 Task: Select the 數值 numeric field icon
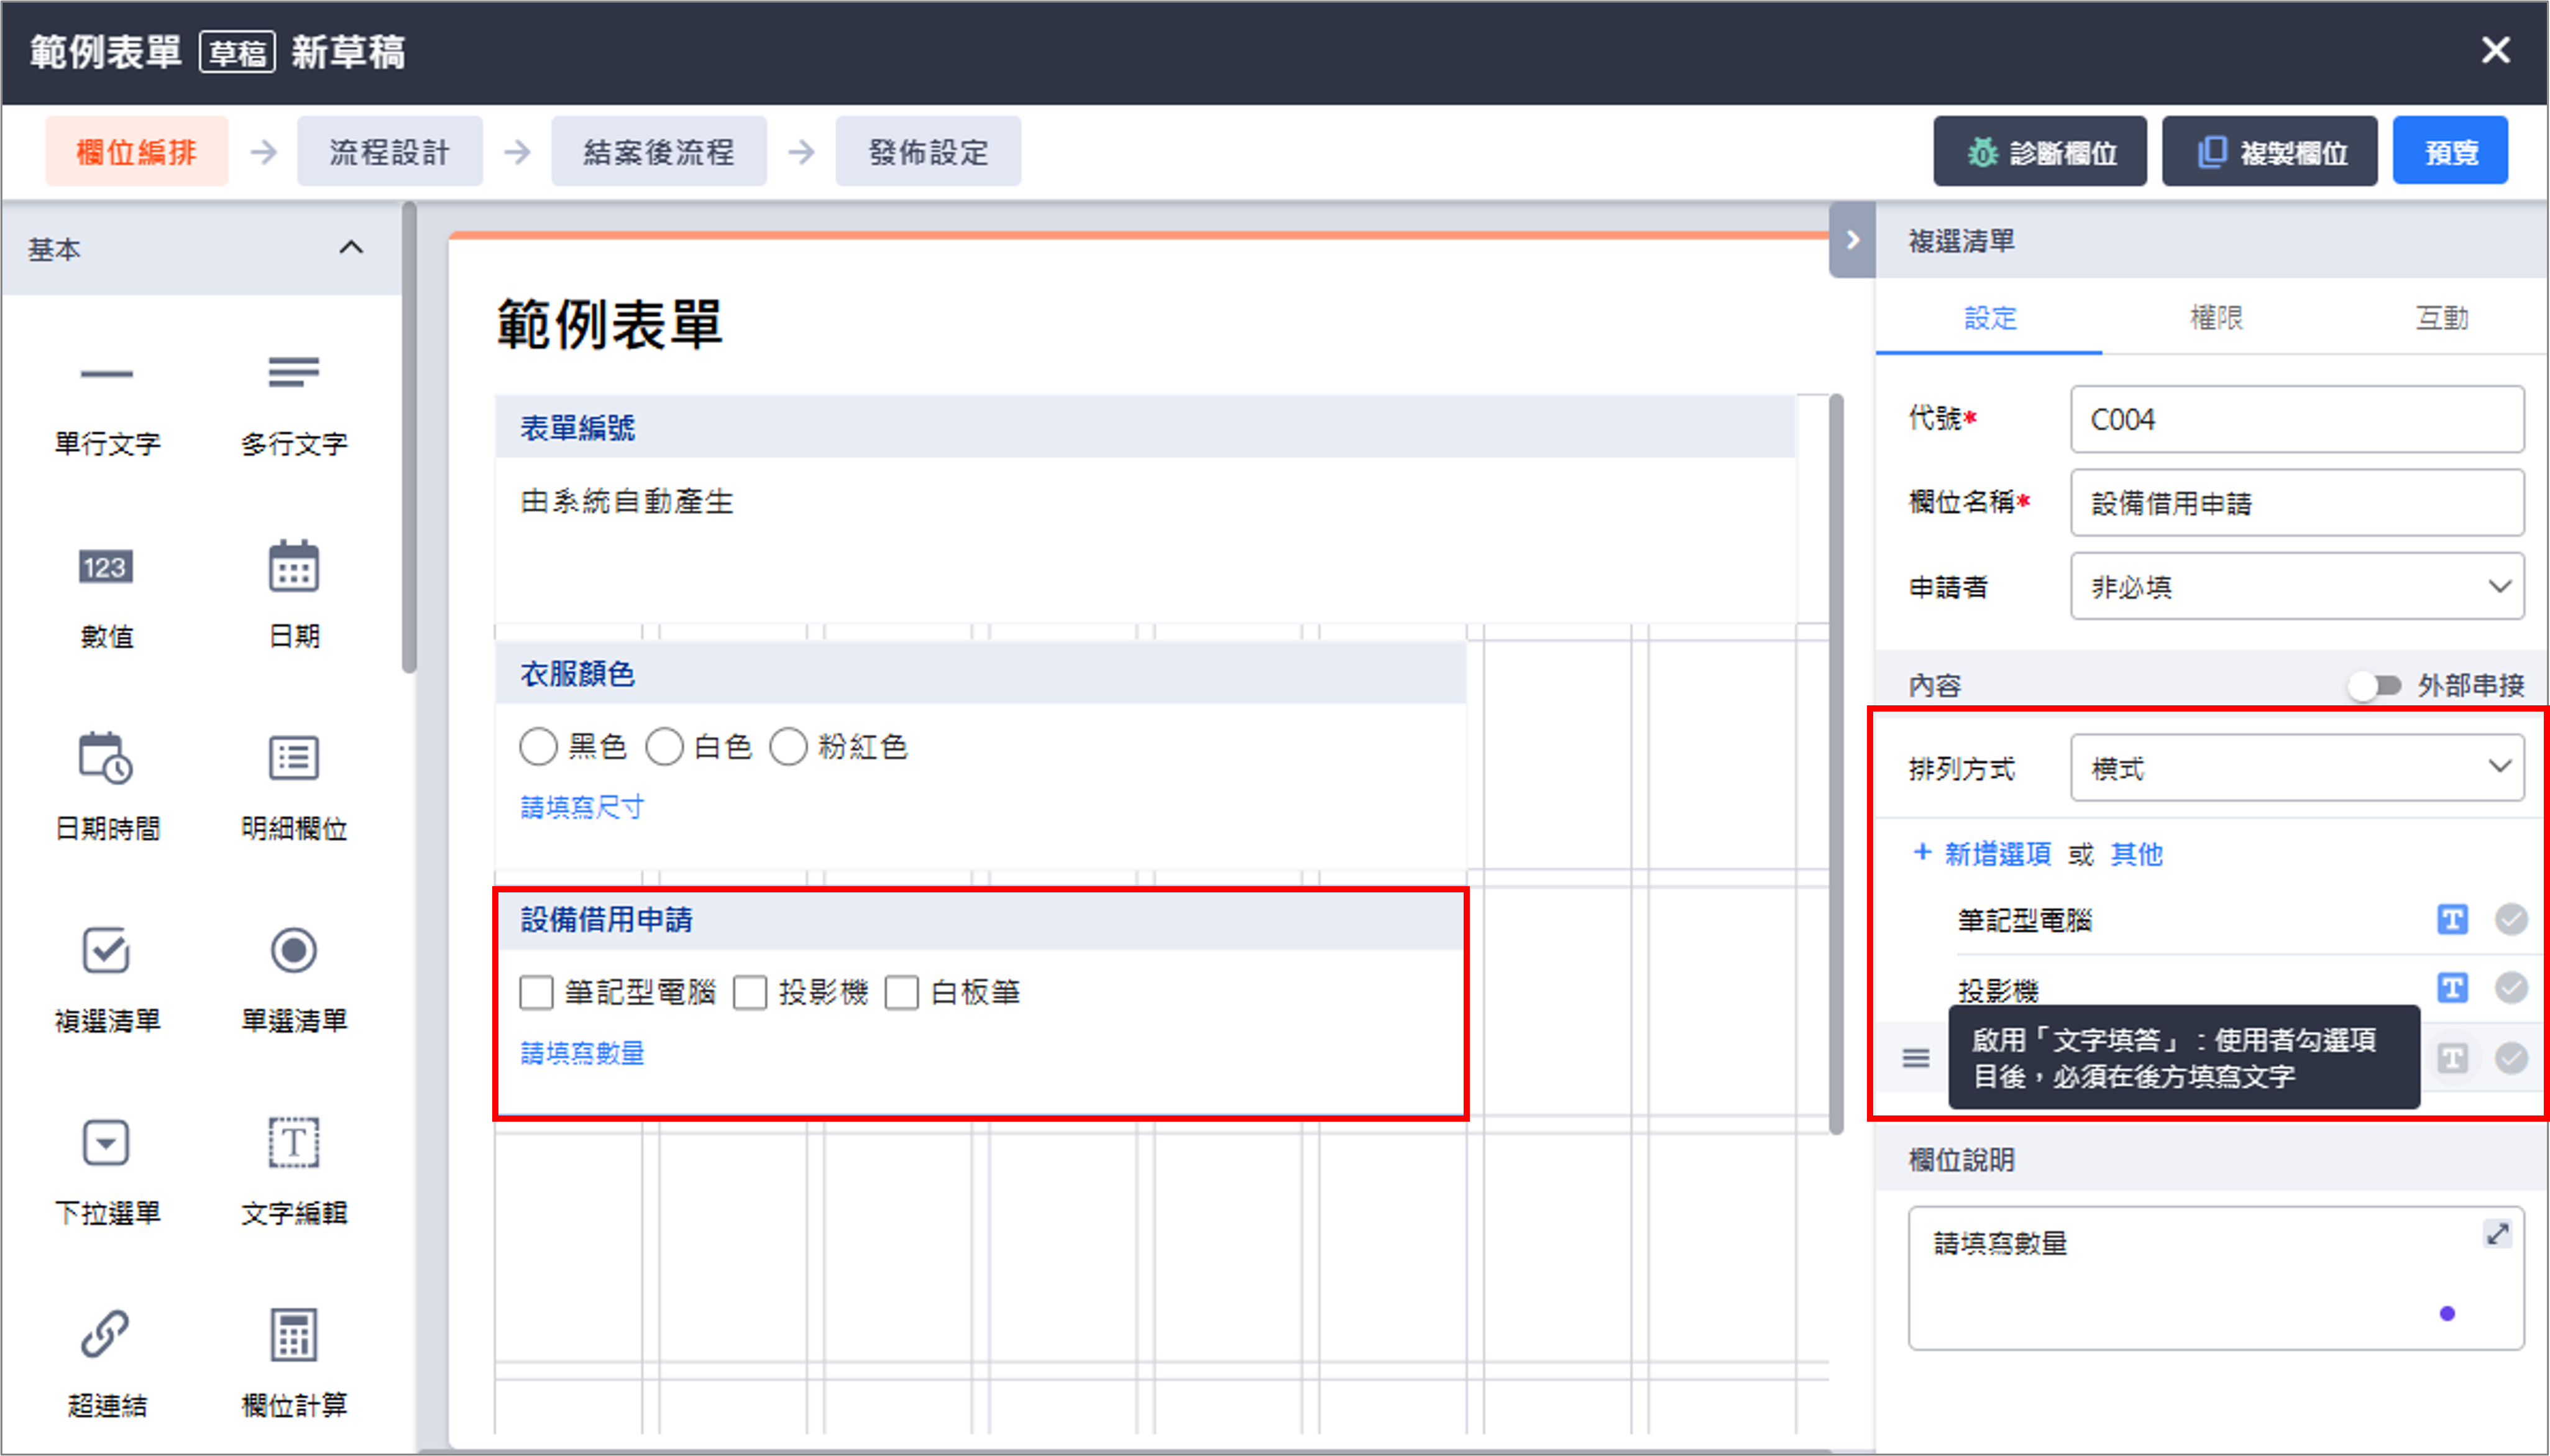coord(106,567)
